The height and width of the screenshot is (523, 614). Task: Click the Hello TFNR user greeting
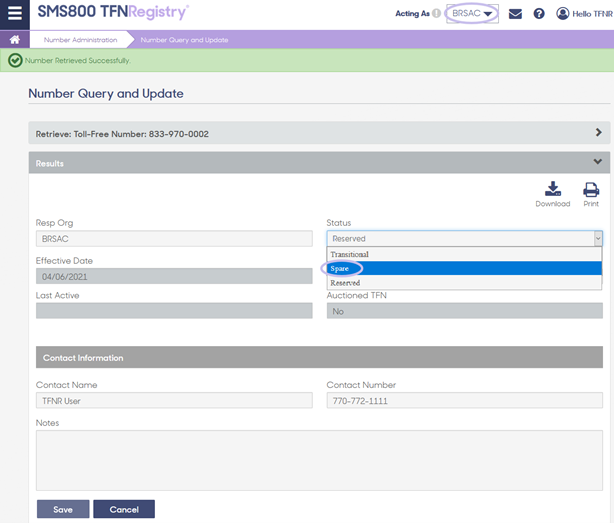pyautogui.click(x=592, y=14)
